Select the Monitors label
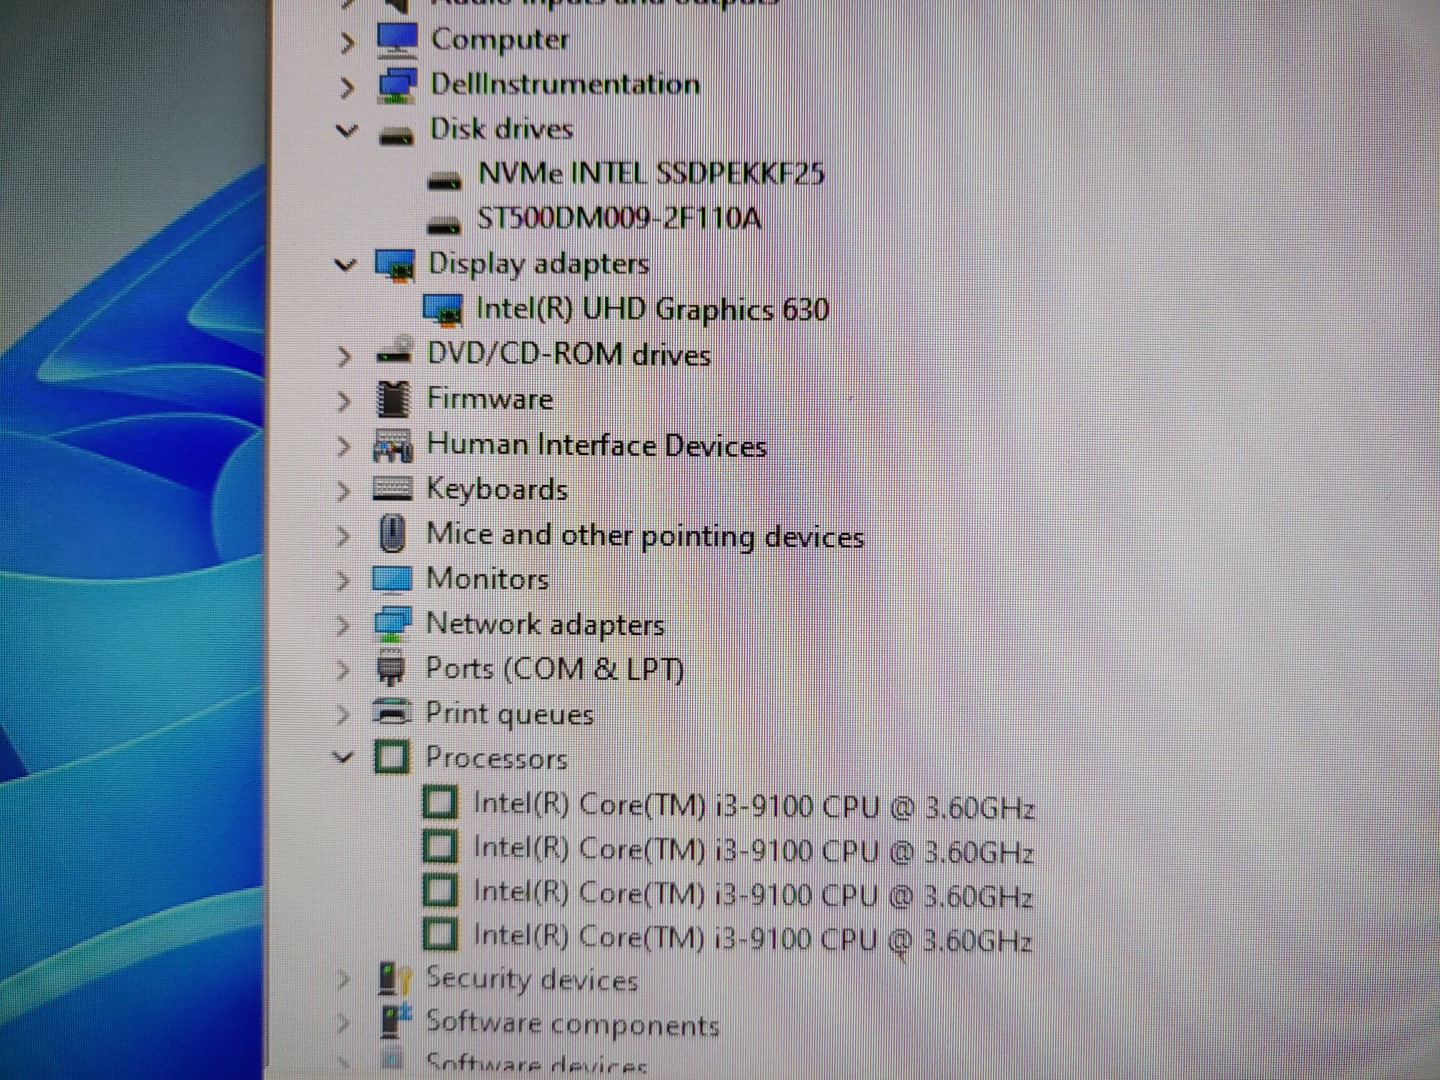The height and width of the screenshot is (1080, 1440). pos(488,579)
